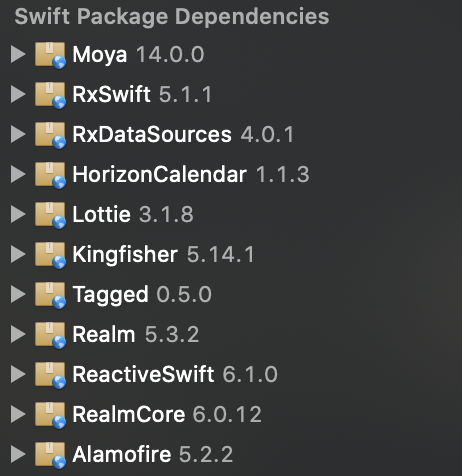Screen dimensions: 462x476
Task: Click the Swift Package Dependencies heading
Action: click(172, 17)
